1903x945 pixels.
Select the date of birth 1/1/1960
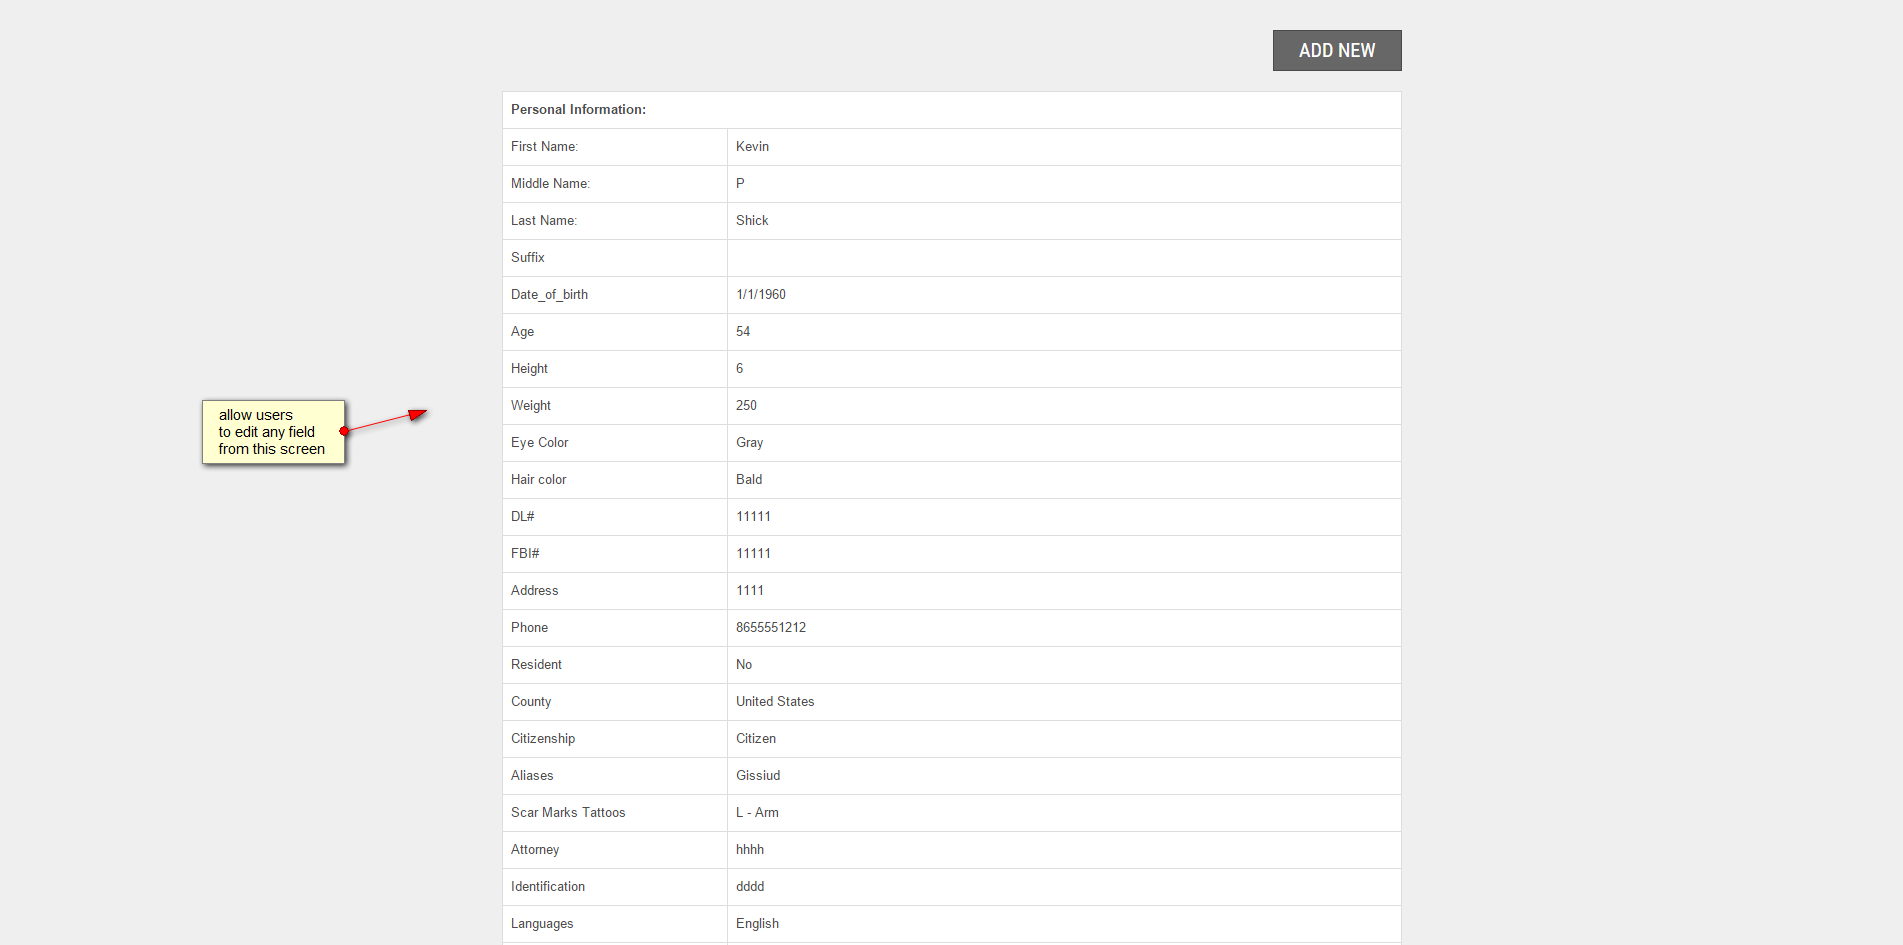(761, 295)
